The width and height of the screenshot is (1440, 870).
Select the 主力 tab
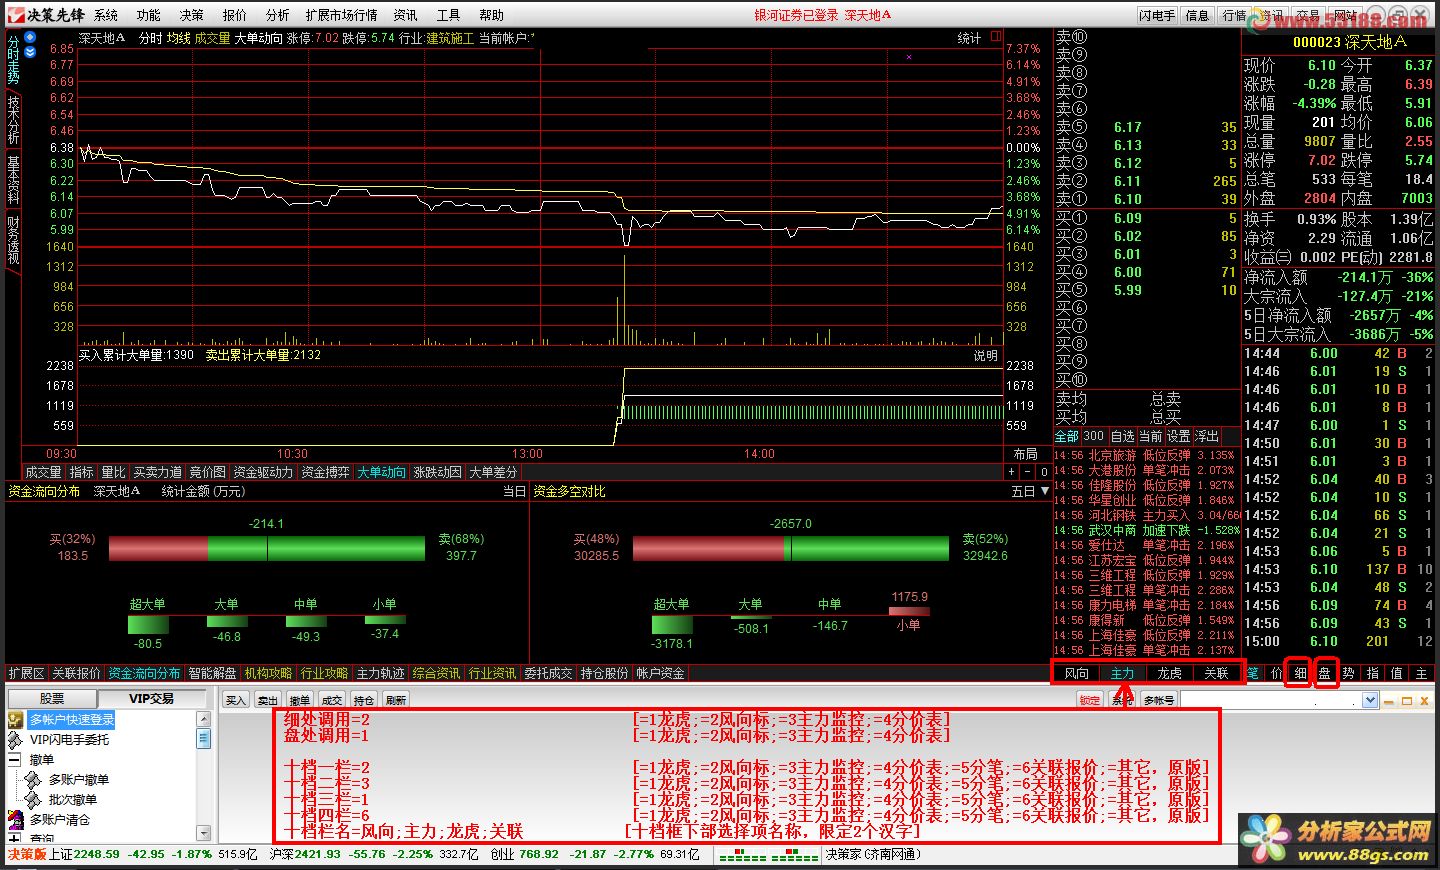[1123, 673]
